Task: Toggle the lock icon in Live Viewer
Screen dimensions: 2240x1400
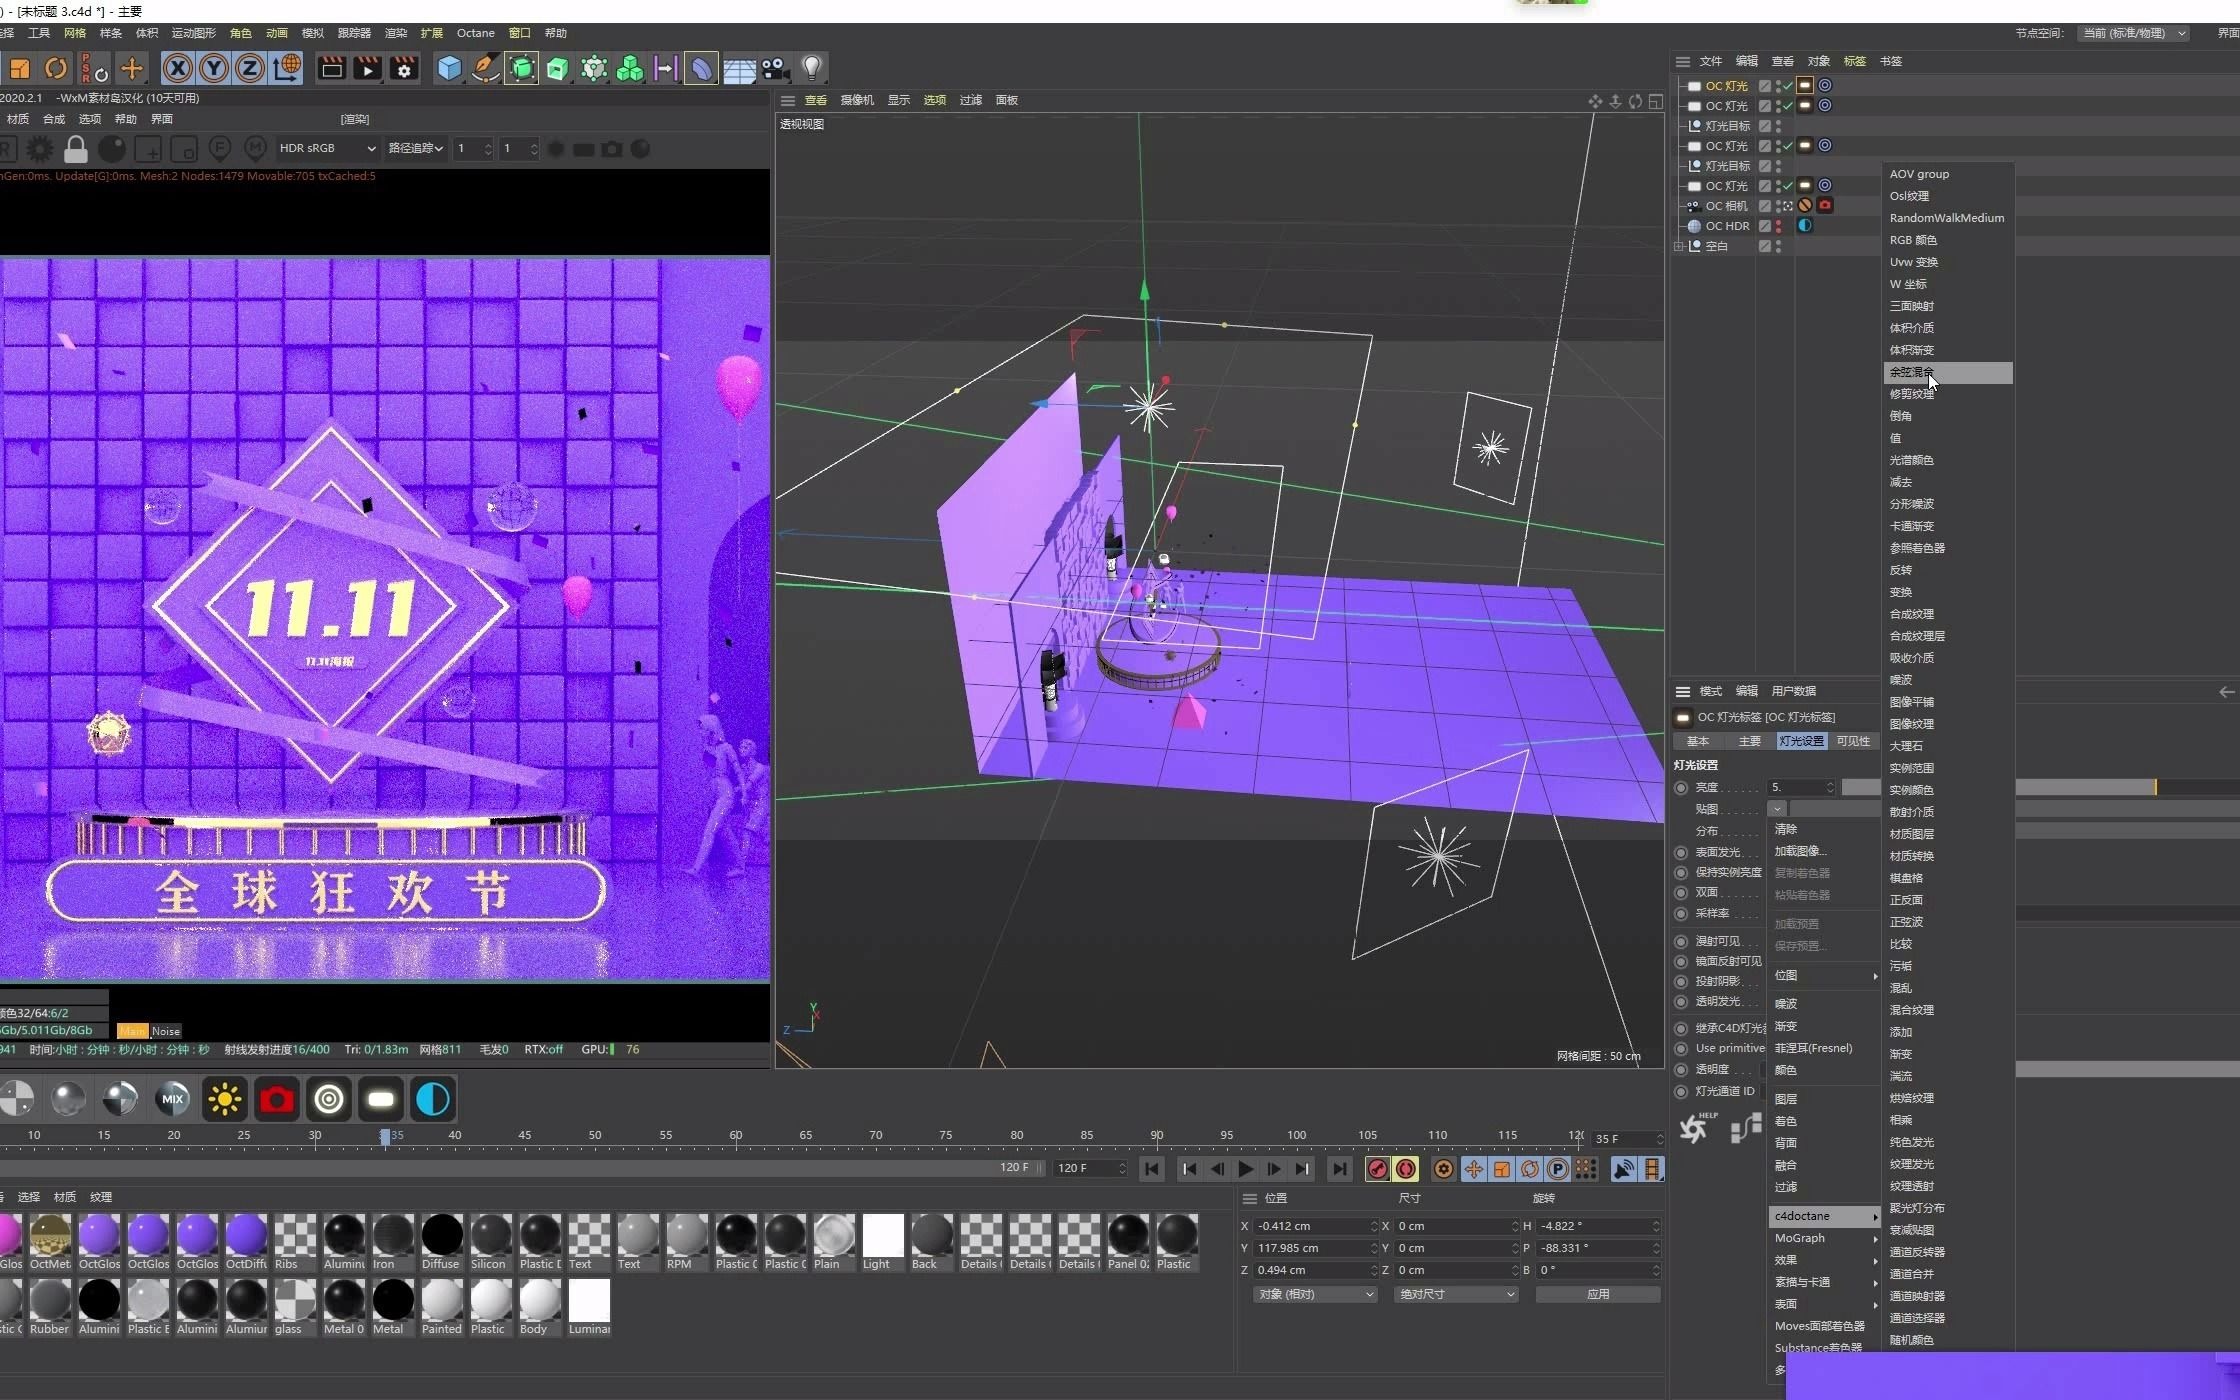Action: pos(76,149)
